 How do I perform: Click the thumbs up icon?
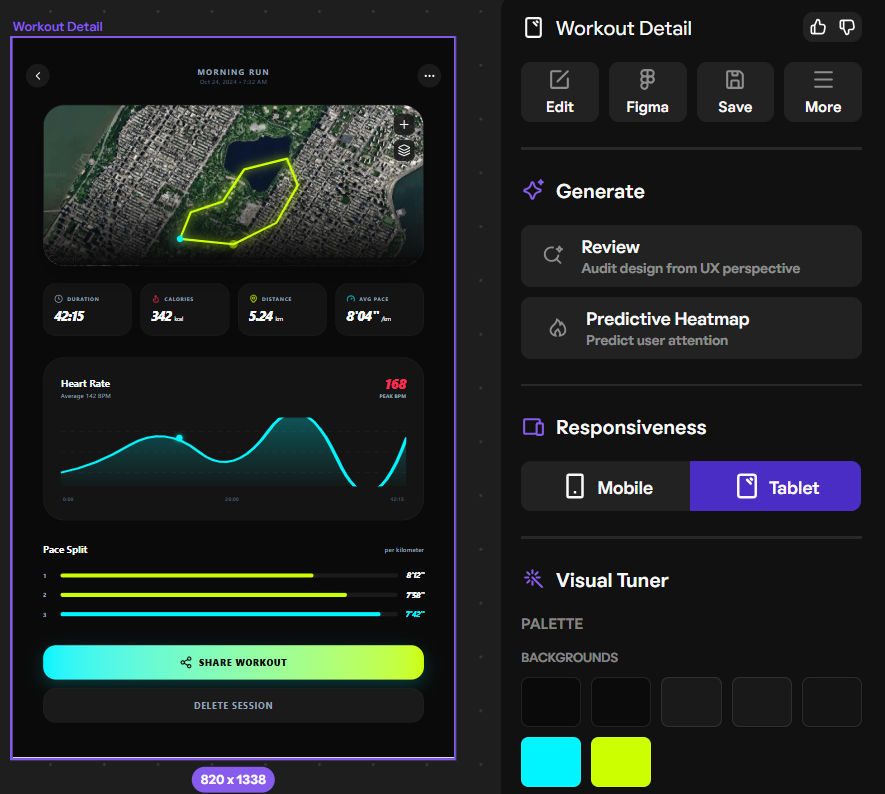click(x=818, y=27)
